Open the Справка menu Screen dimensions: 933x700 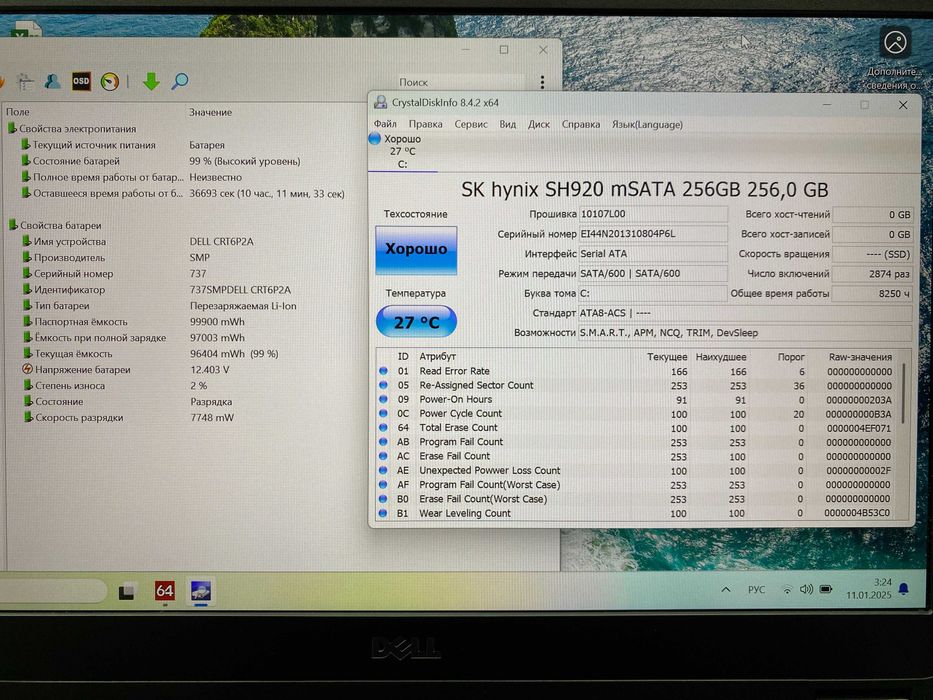pyautogui.click(x=581, y=124)
